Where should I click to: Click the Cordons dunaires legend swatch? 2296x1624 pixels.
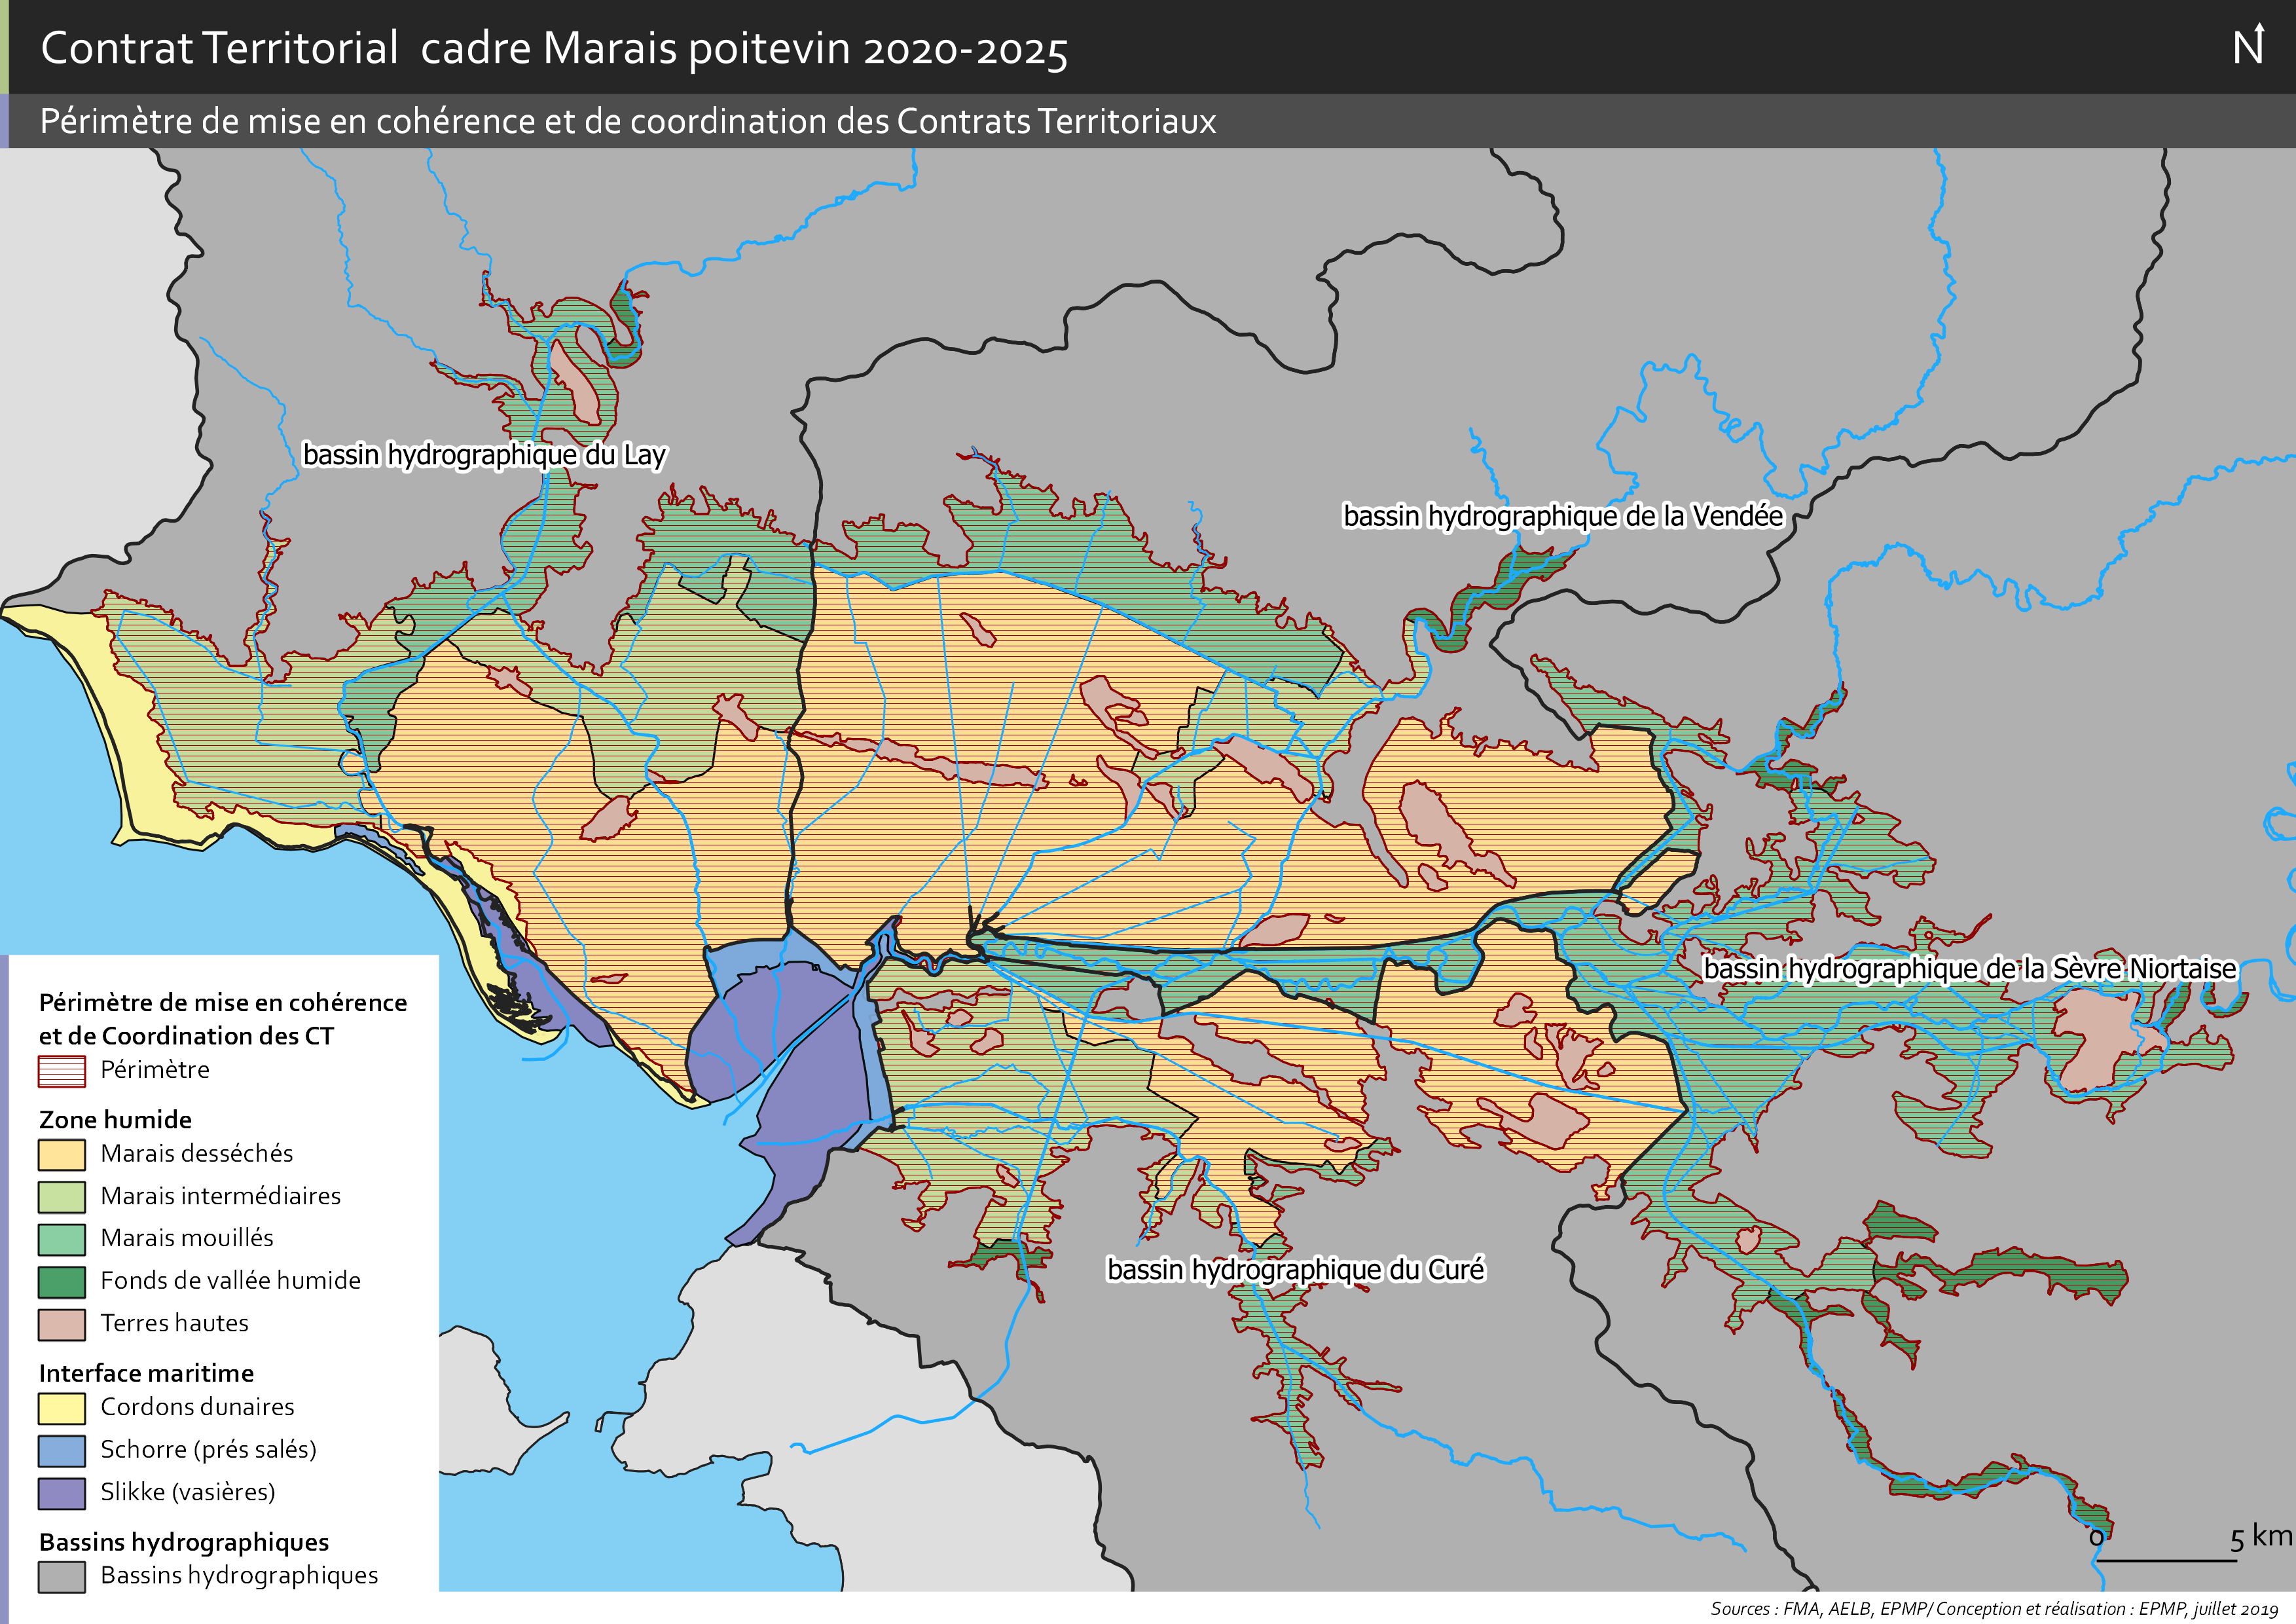point(61,1408)
